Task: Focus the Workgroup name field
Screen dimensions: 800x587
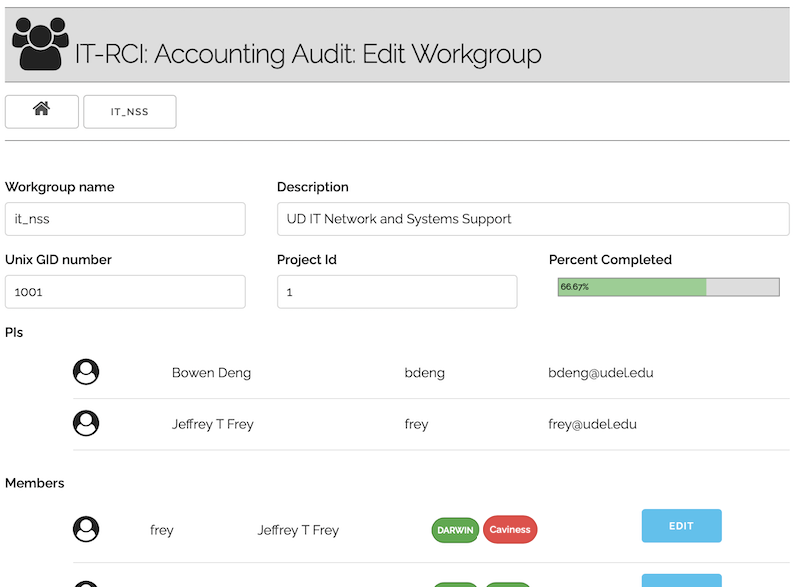Action: 125,219
